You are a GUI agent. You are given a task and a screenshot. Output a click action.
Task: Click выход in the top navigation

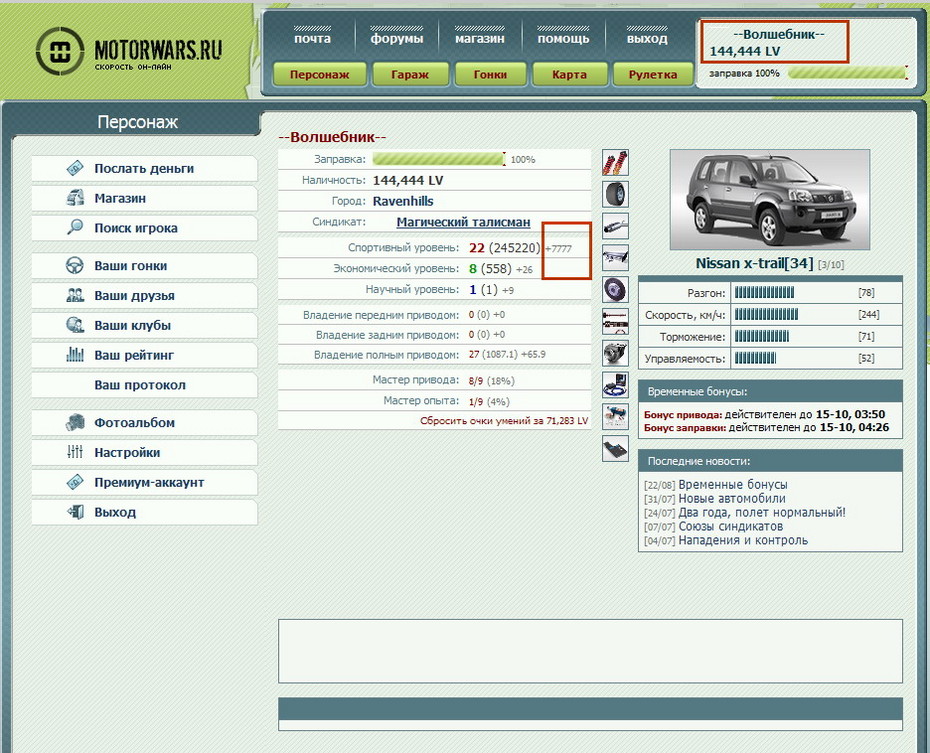[647, 39]
